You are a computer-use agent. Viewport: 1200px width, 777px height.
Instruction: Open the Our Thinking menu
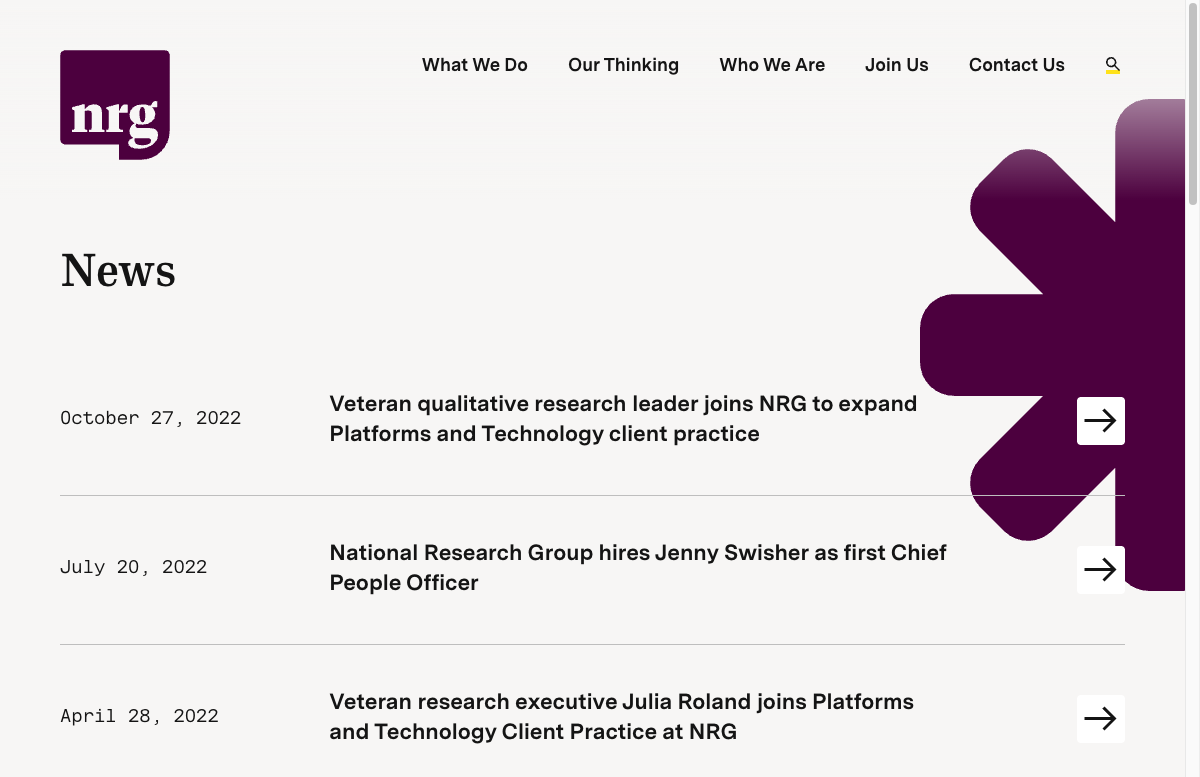pyautogui.click(x=623, y=65)
